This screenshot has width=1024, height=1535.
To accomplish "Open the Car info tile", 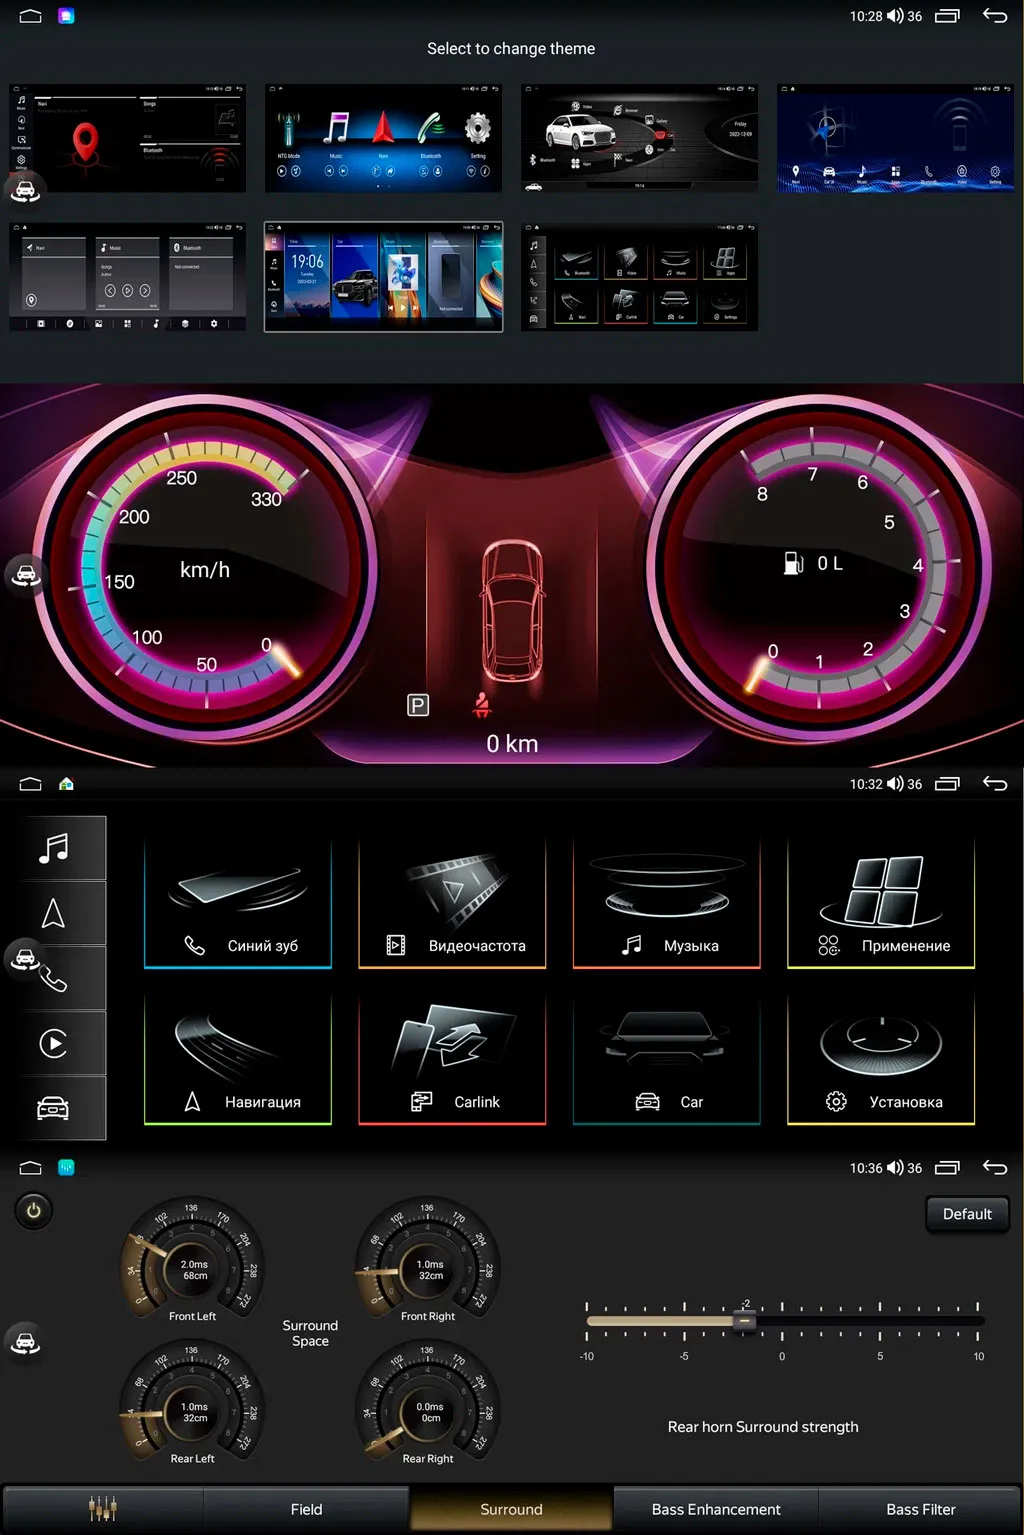I will coord(667,1060).
